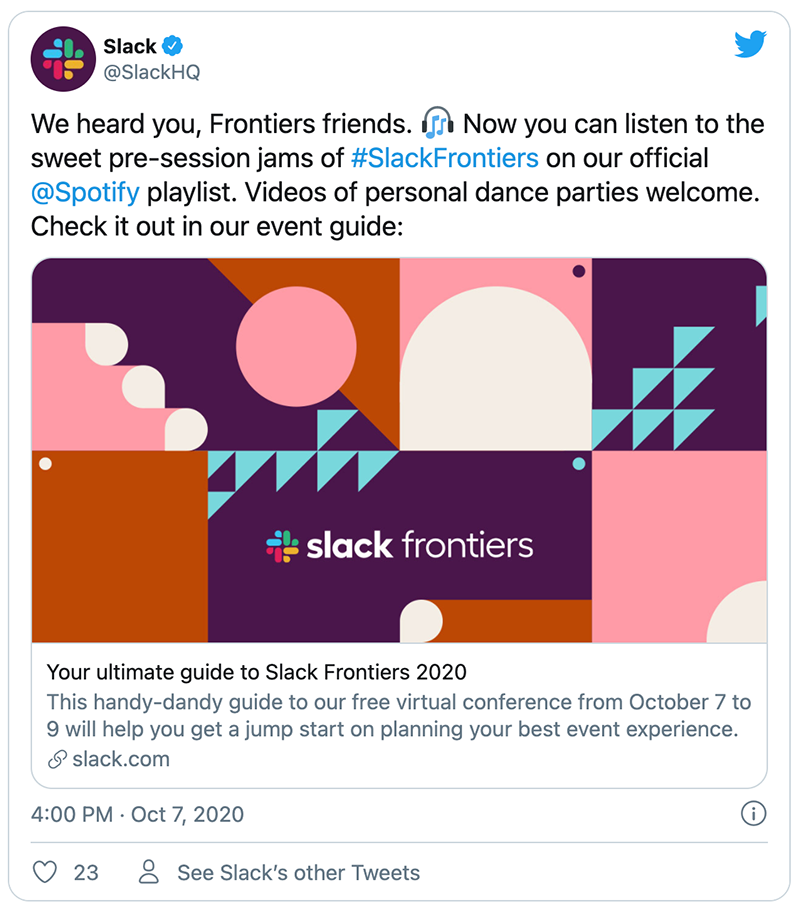Click the handy-dandy guide description text
This screenshot has width=800, height=915.
399,715
